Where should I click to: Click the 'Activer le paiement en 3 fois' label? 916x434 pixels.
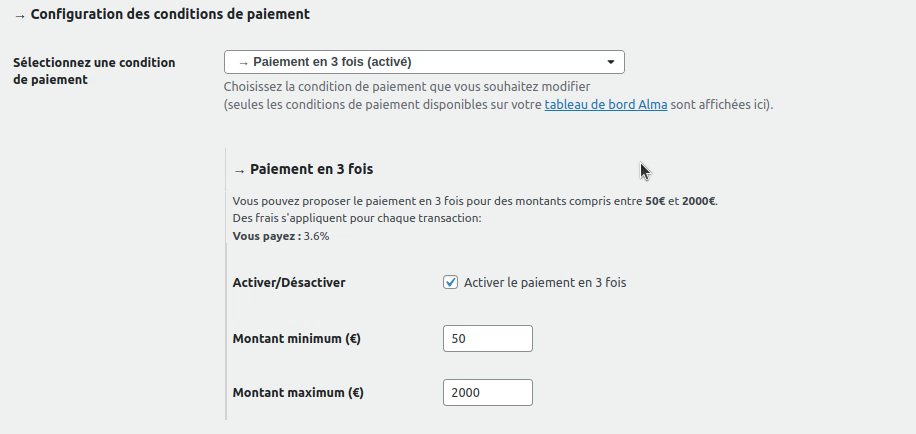[545, 283]
